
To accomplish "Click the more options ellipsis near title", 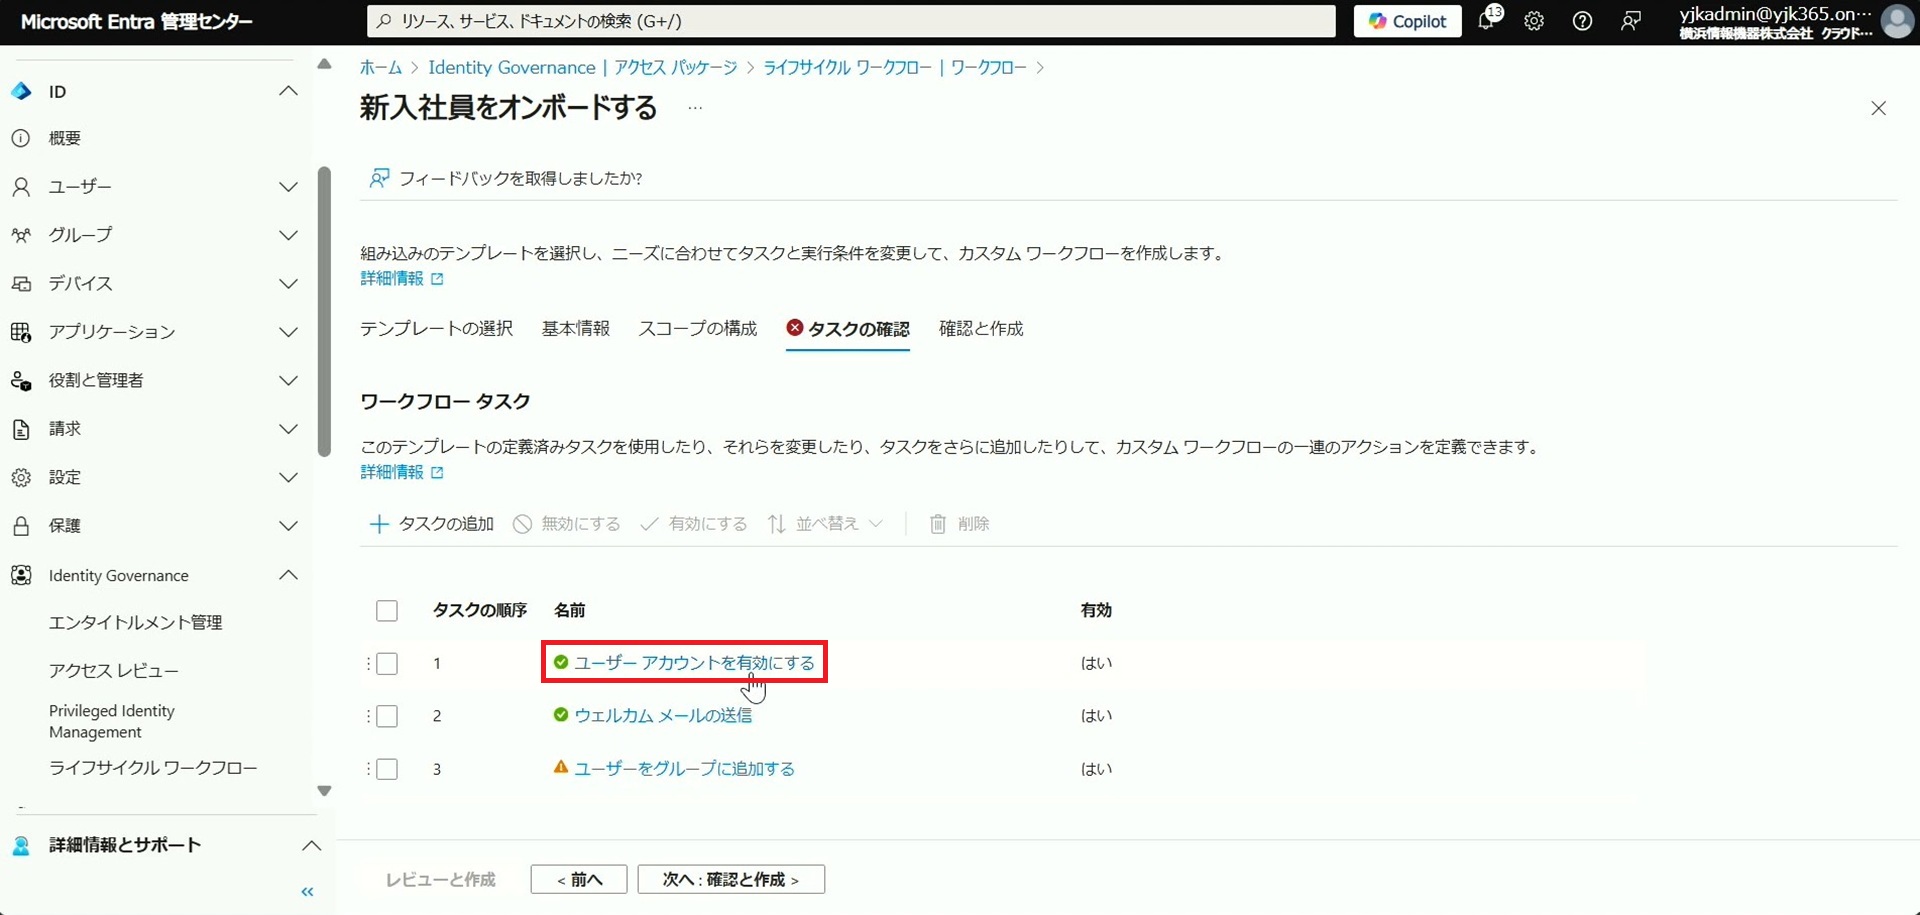I will 695,108.
